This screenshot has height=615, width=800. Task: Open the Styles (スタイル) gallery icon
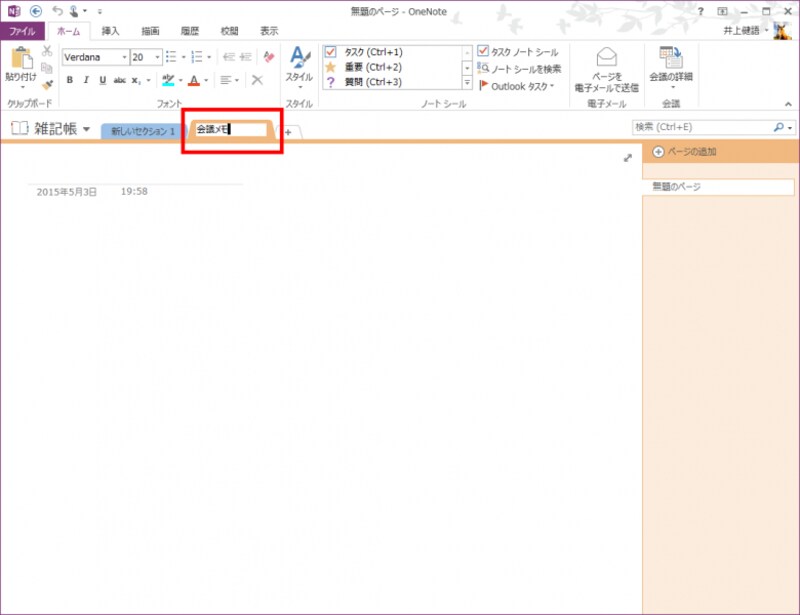[x=299, y=66]
